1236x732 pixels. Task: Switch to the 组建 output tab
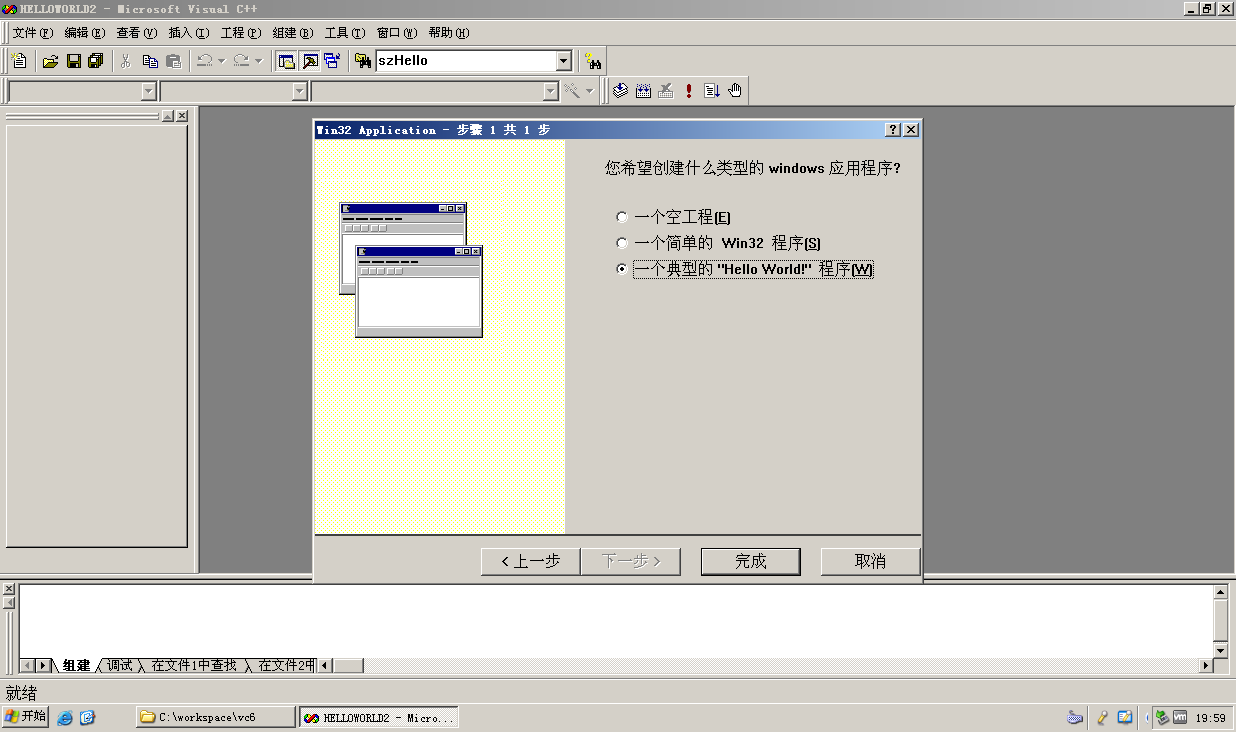(x=76, y=665)
